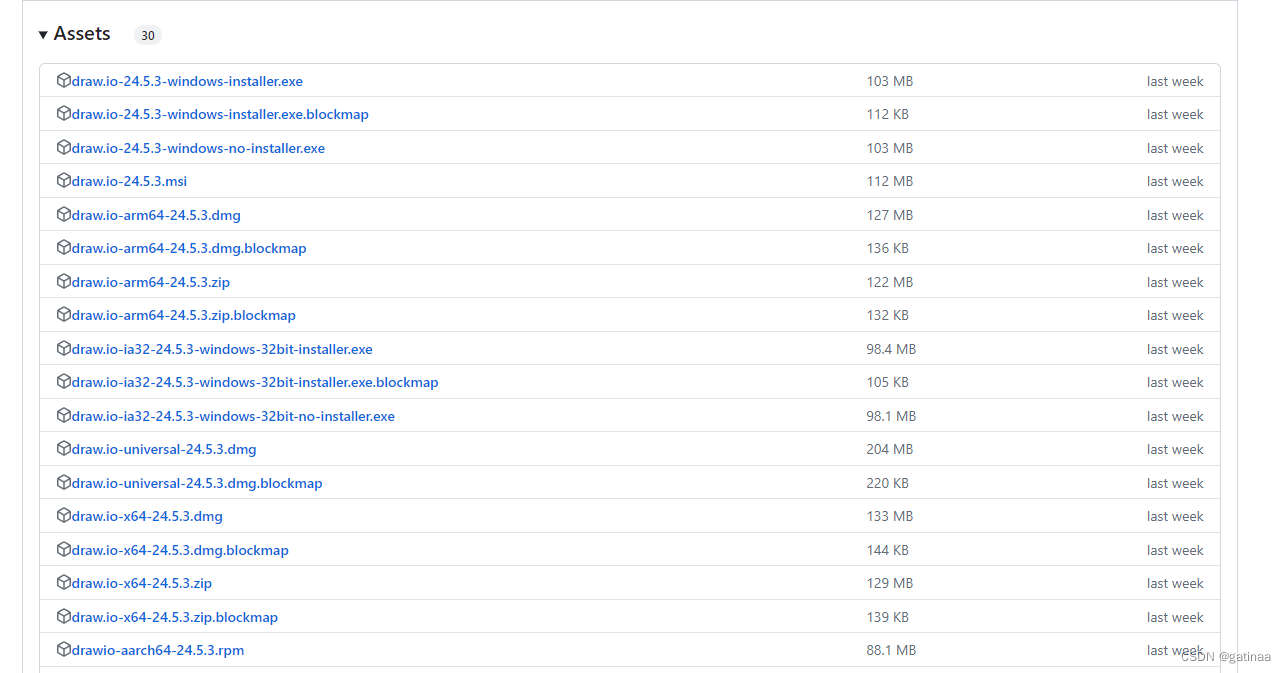Screen dimensions: 1286x673
Task: Select the 204 MB size of universal dmg
Action: click(x=890, y=449)
